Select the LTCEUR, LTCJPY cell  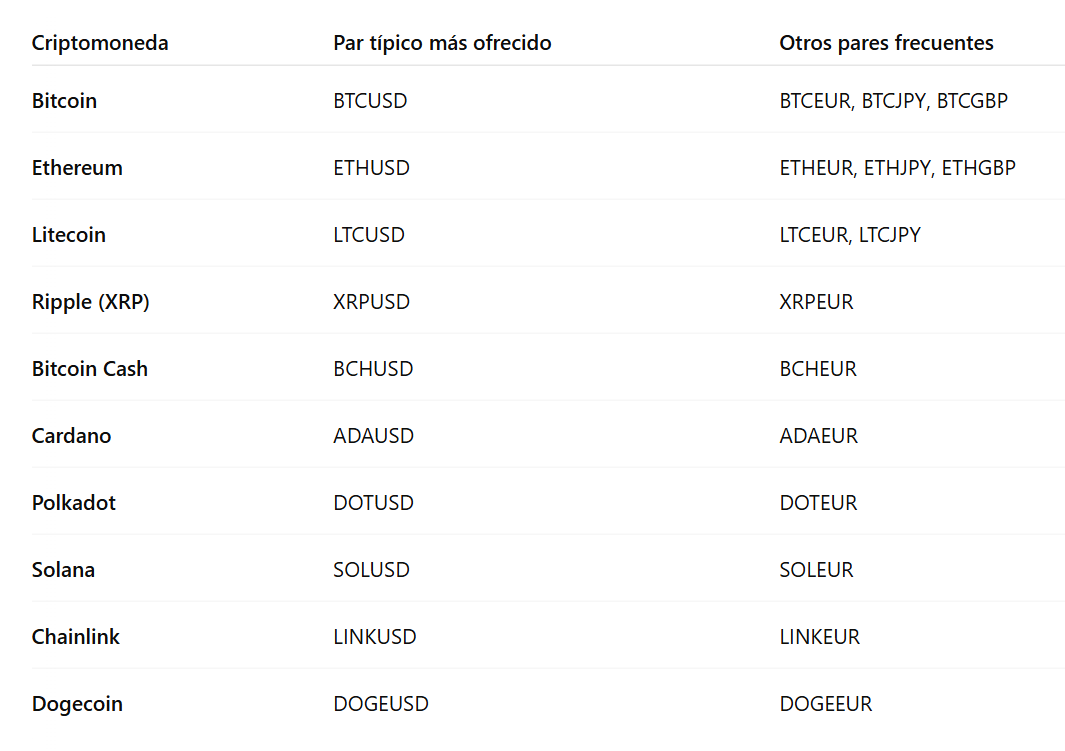pyautogui.click(x=850, y=235)
